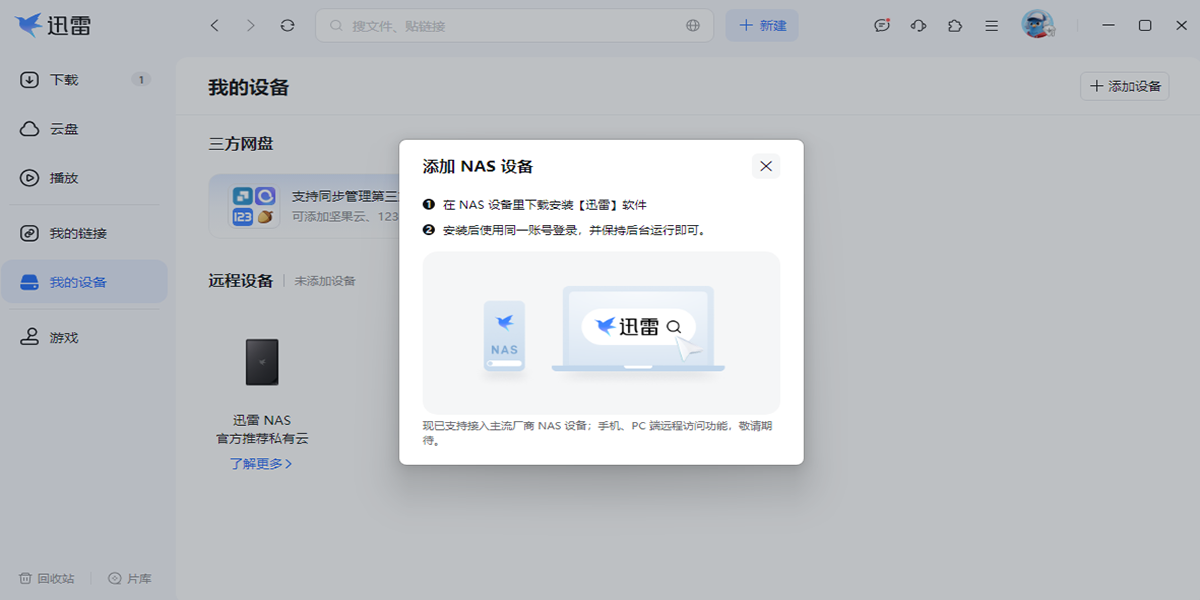Click the globe icon in search bar
The width and height of the screenshot is (1200, 600).
click(x=693, y=26)
